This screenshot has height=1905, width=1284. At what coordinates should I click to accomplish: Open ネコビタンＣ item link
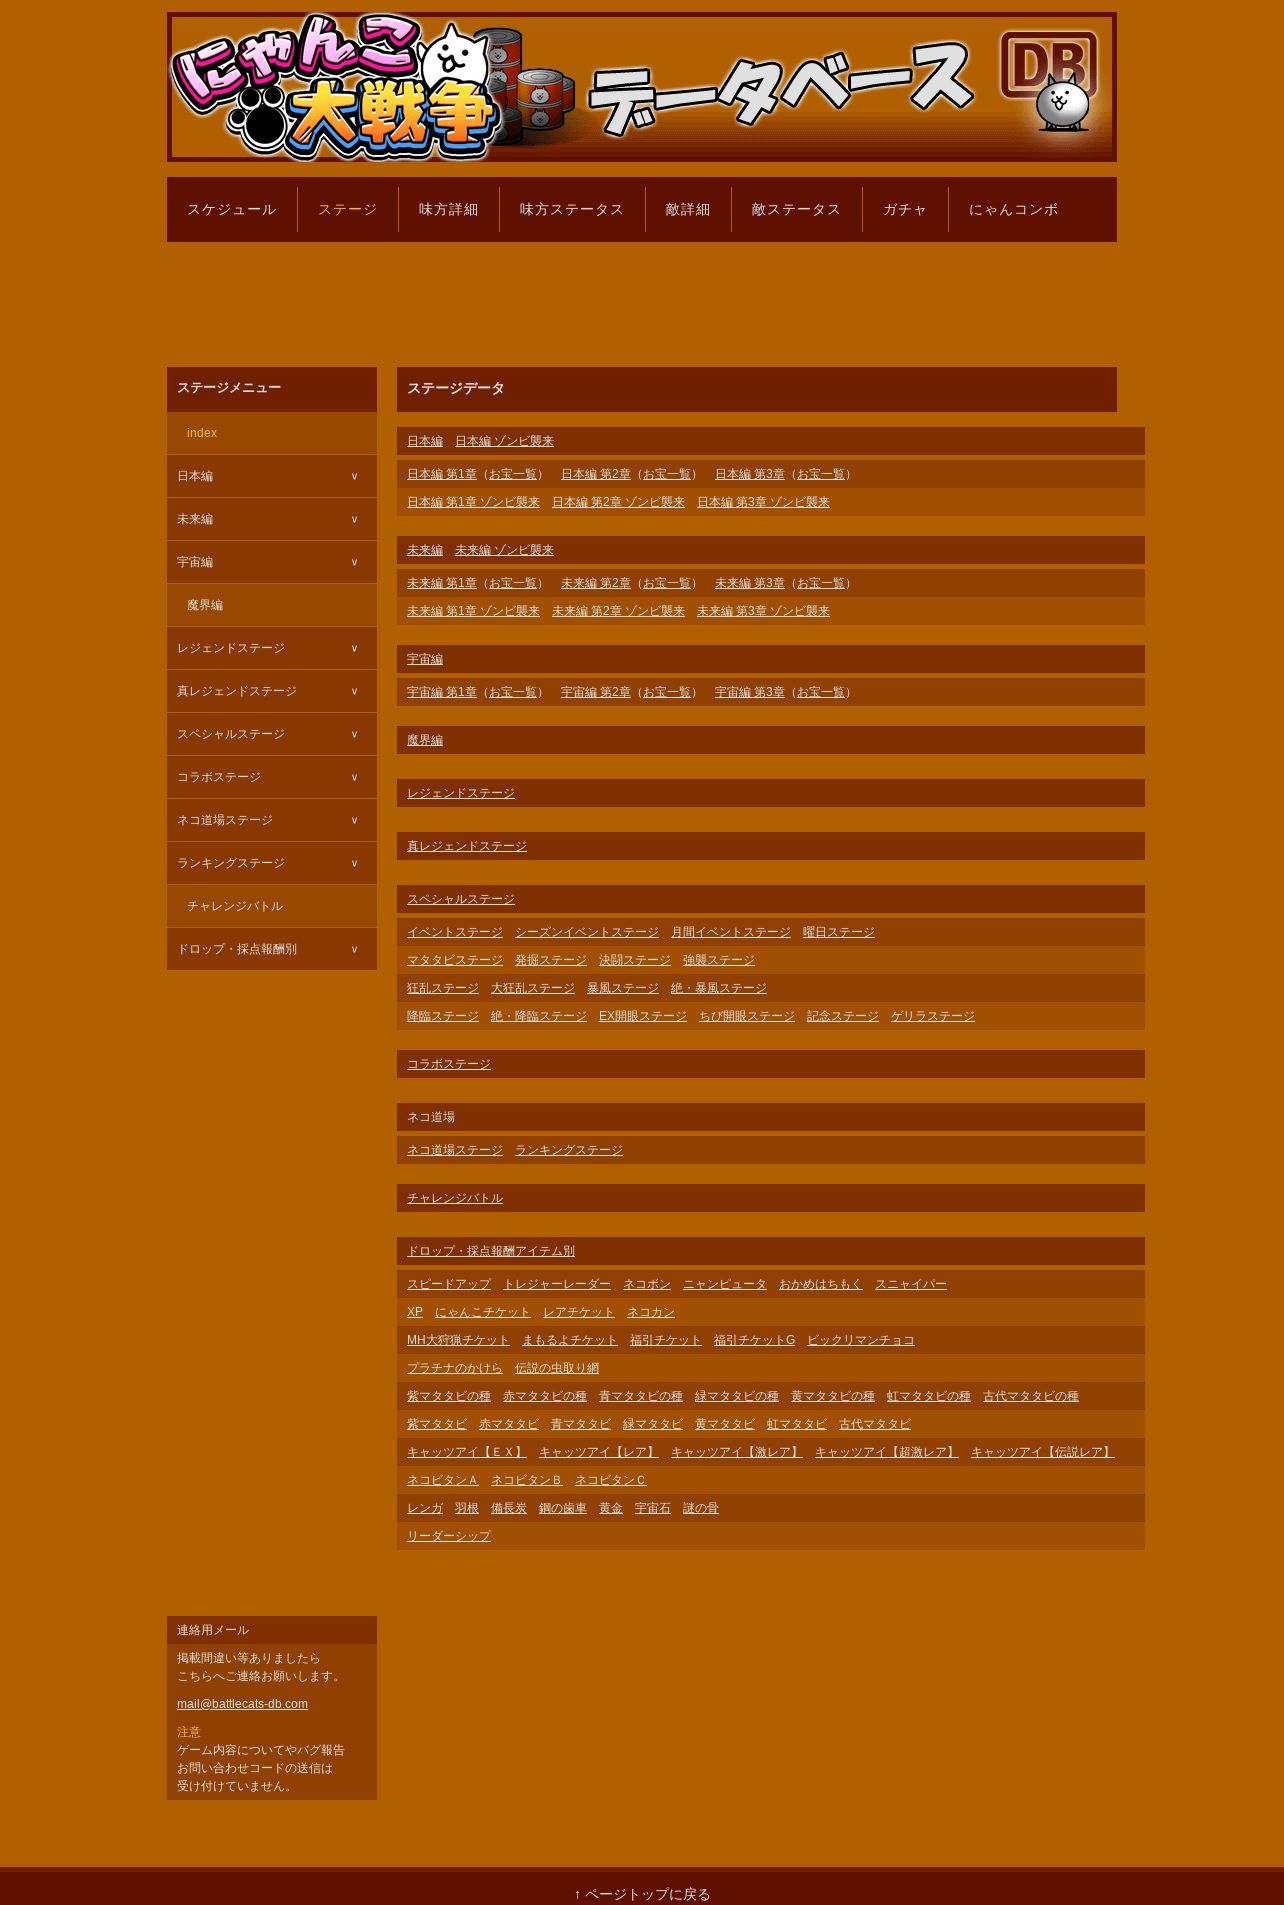611,1480
